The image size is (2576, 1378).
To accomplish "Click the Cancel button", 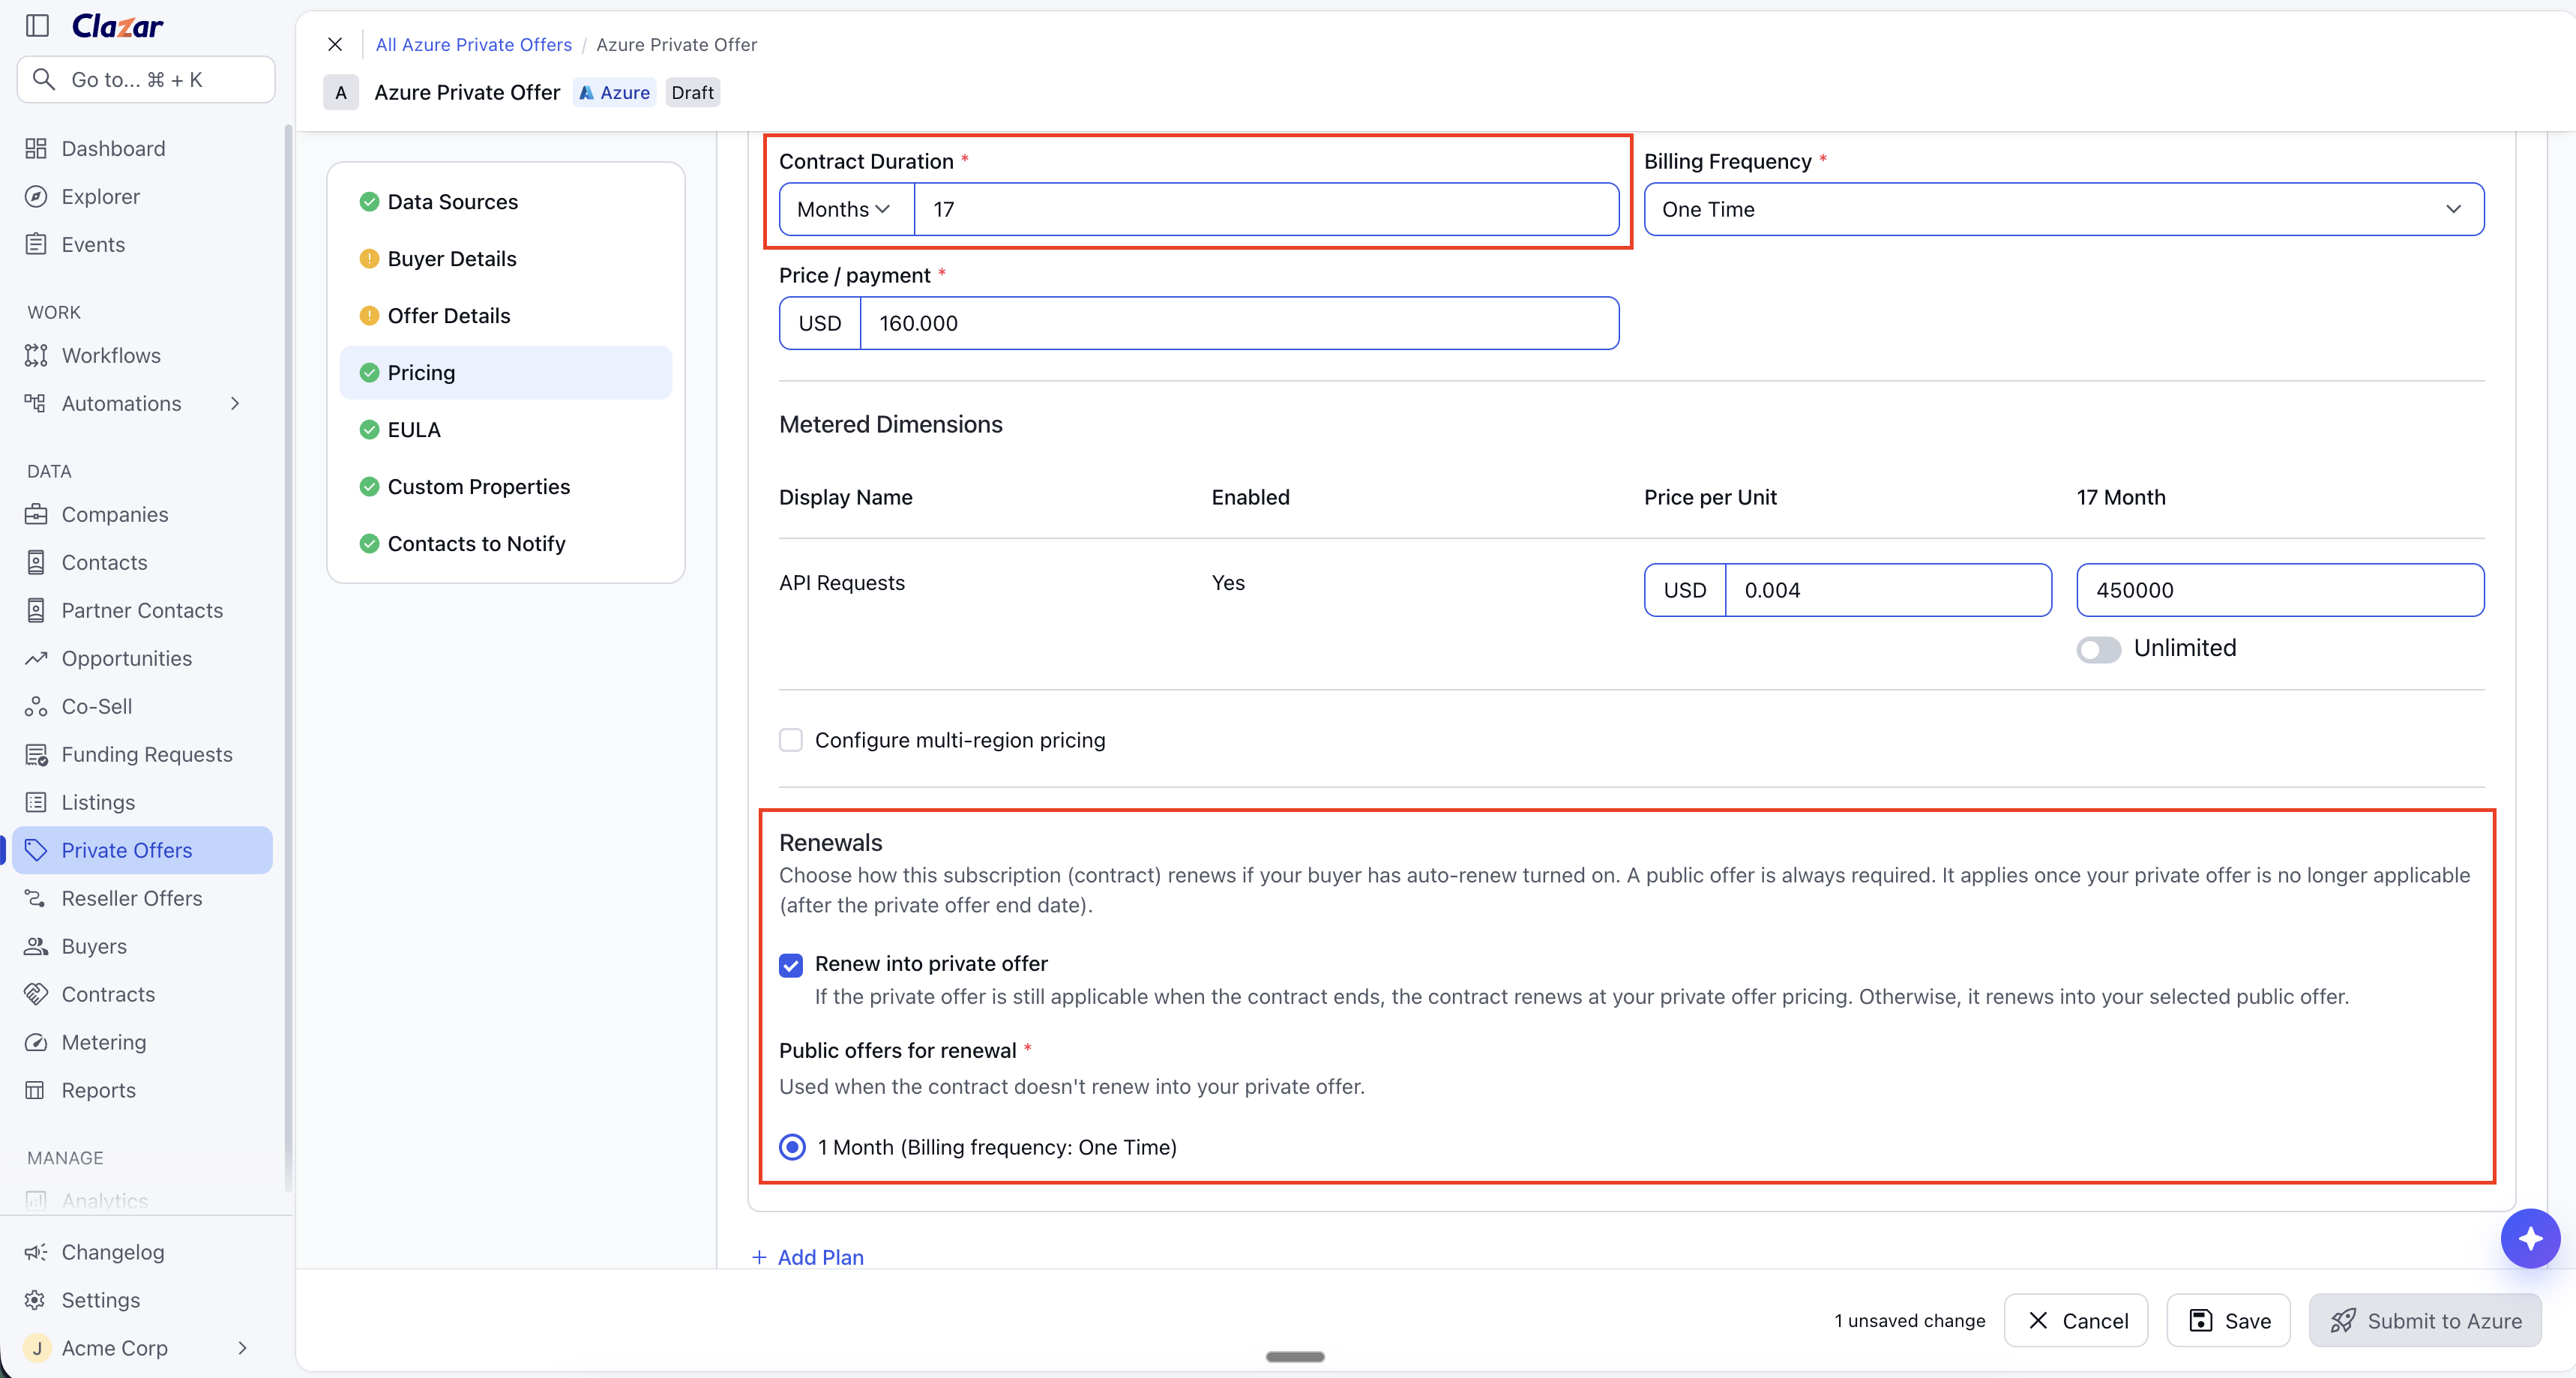I will pos(2076,1321).
